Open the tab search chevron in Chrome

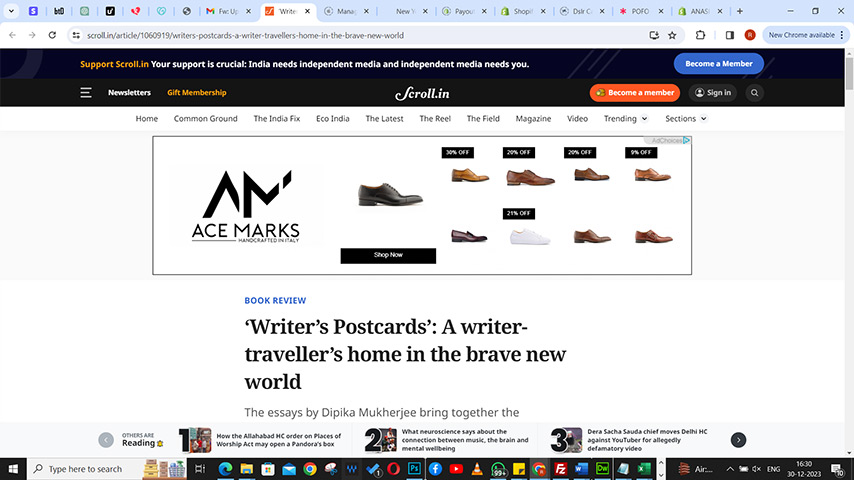pyautogui.click(x=11, y=11)
